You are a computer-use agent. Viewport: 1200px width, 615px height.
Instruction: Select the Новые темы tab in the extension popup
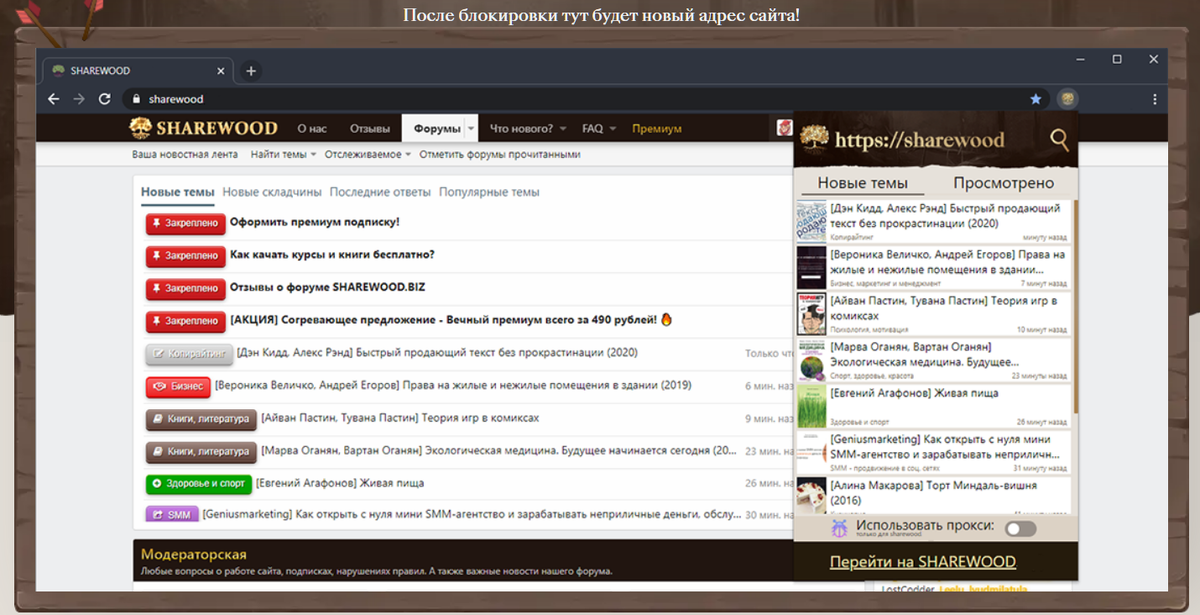pos(863,183)
